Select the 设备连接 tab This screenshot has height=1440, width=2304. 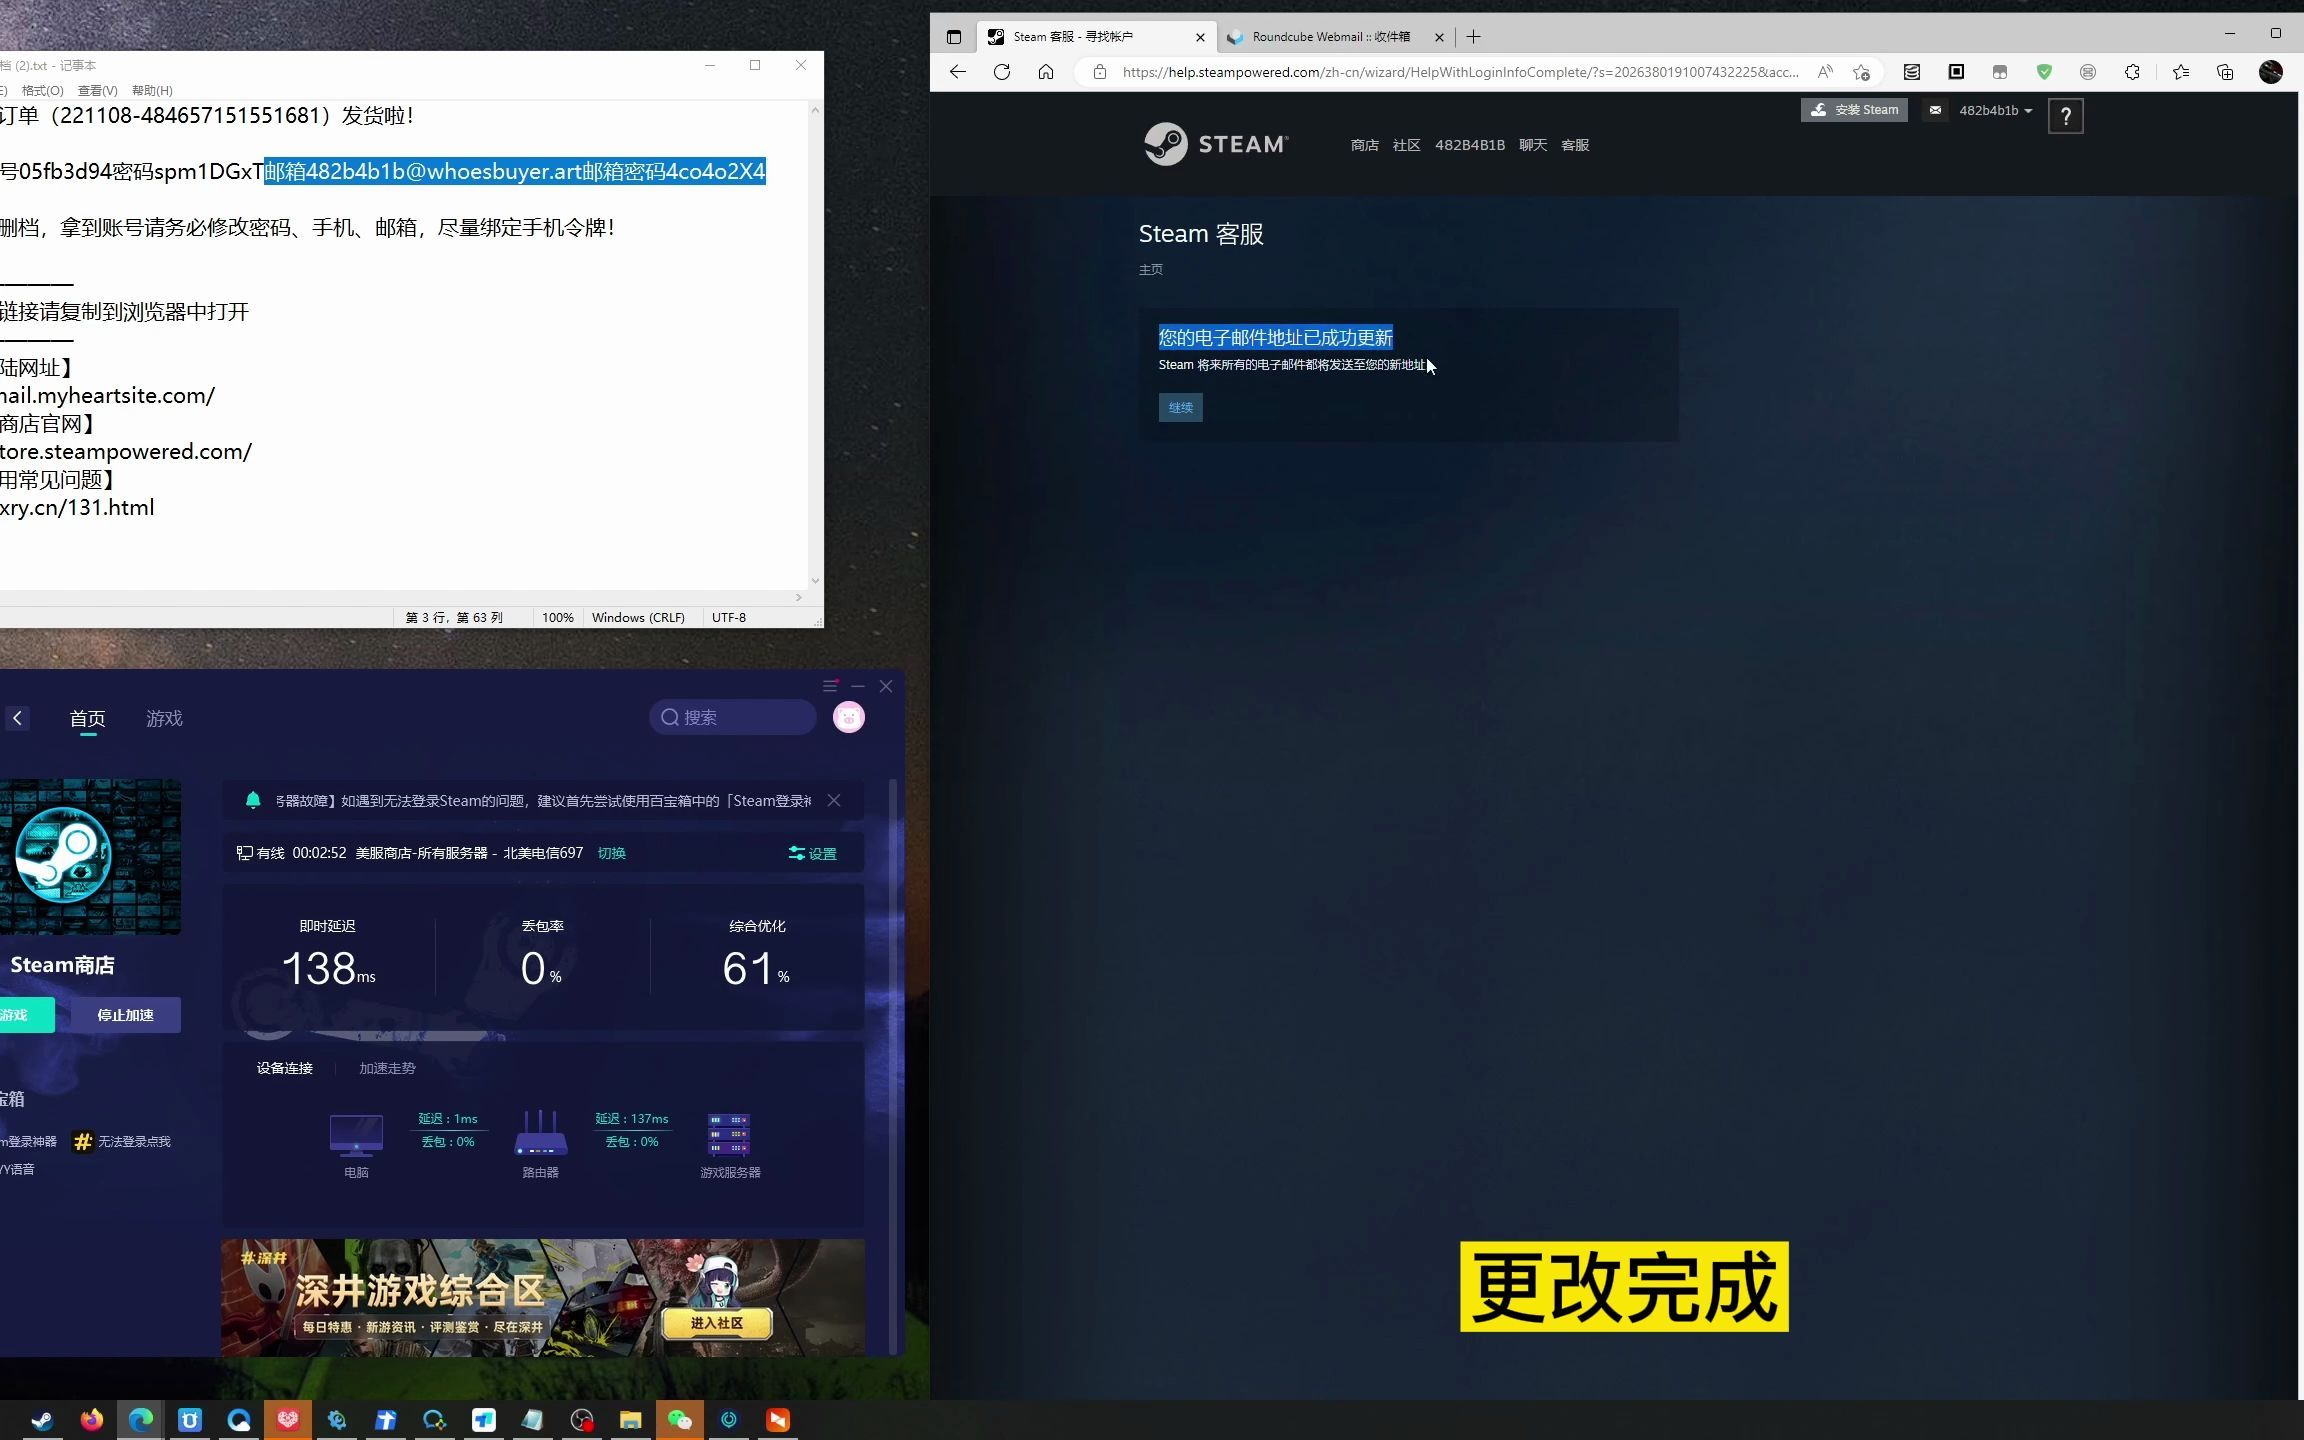285,1068
